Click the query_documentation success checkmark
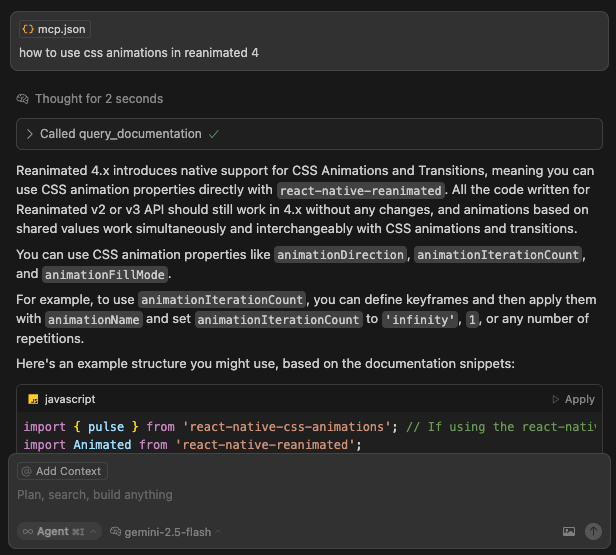The image size is (616, 555). [214, 134]
